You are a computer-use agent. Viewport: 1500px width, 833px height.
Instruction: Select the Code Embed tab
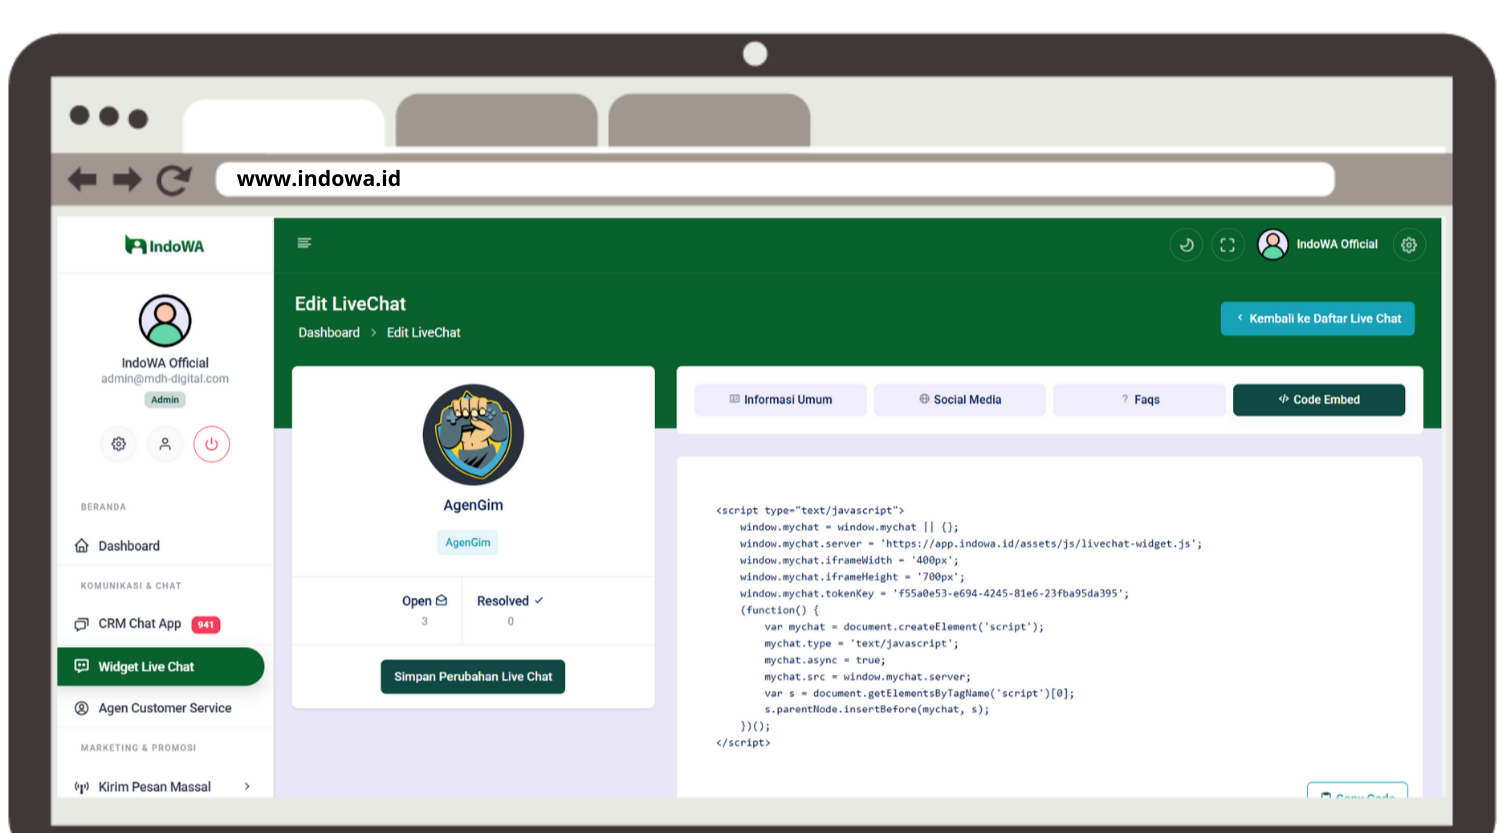[1319, 400]
